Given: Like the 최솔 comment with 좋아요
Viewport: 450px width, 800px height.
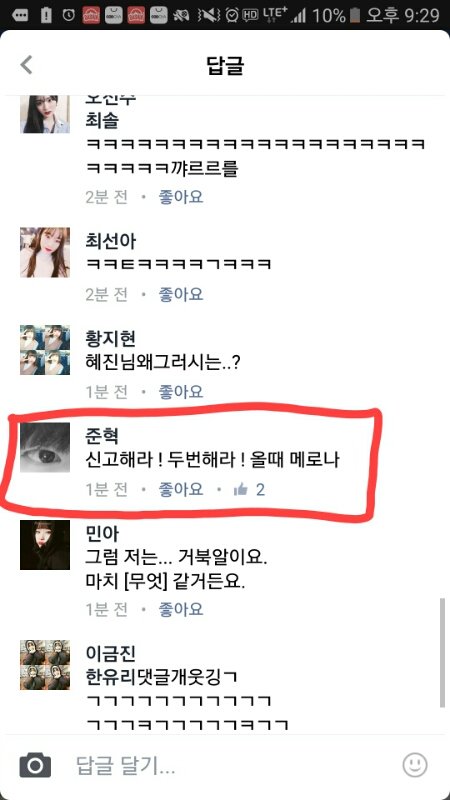Looking at the screenshot, I should point(181,196).
